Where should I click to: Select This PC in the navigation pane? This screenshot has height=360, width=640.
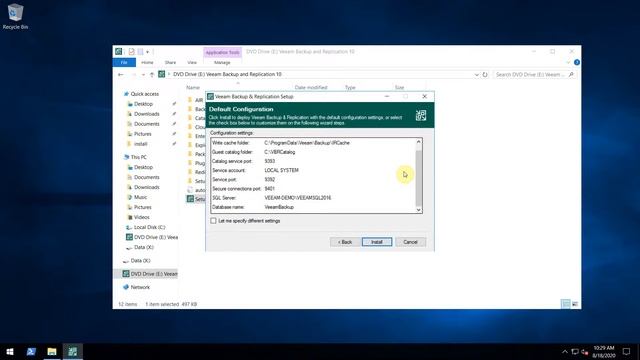(138, 157)
